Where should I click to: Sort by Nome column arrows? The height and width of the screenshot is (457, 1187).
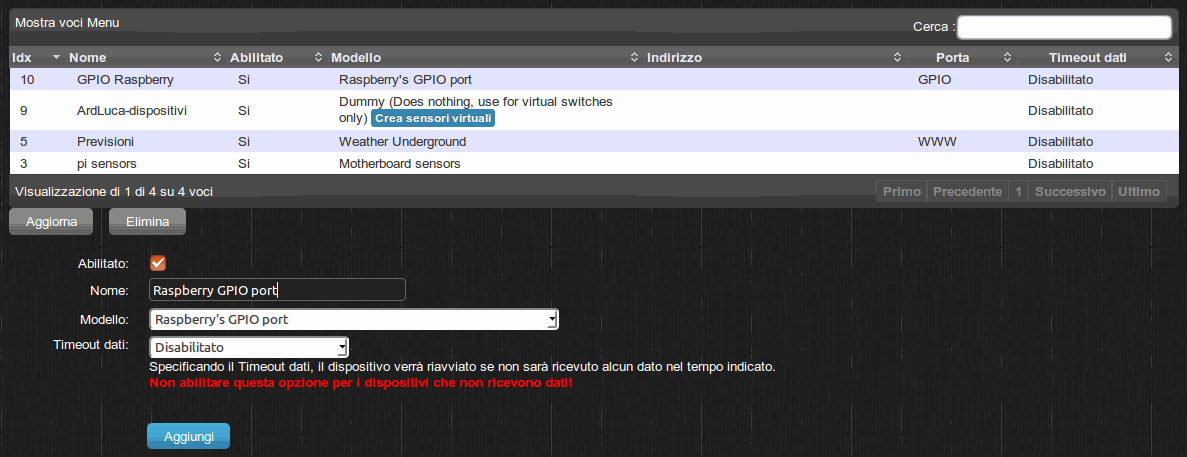pyautogui.click(x=217, y=58)
